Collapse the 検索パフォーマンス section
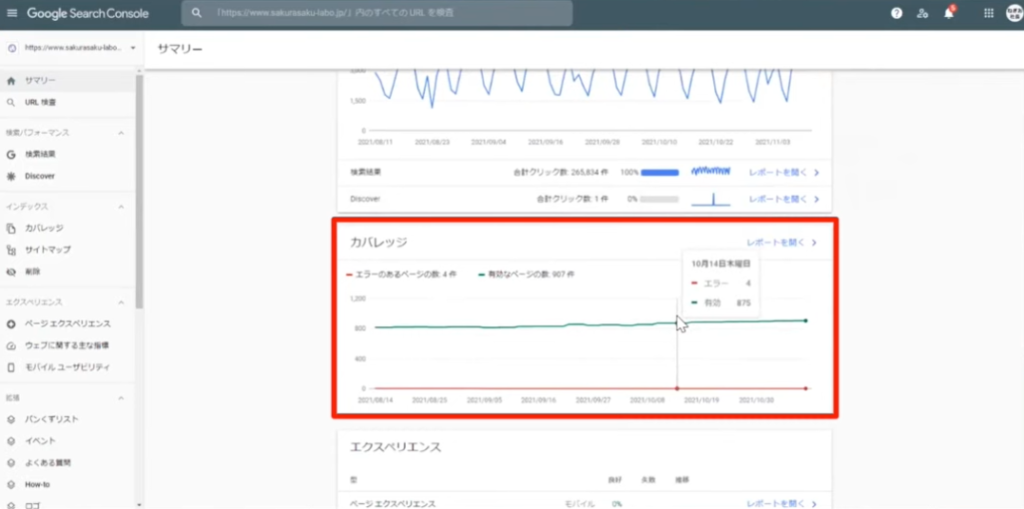The height and width of the screenshot is (509, 1024). pos(121,133)
